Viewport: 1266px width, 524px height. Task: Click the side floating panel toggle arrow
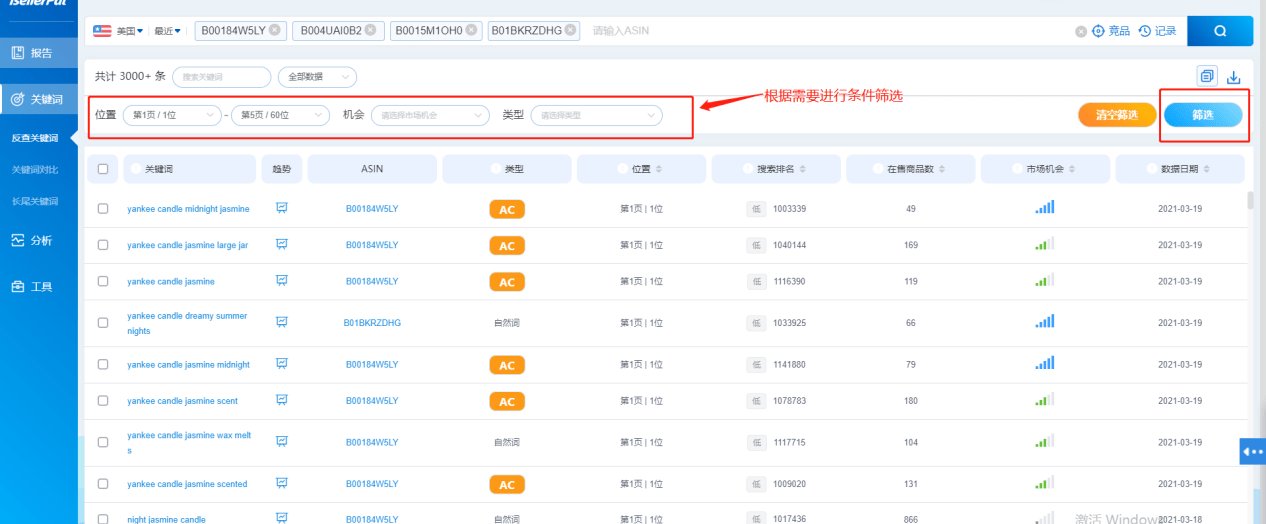[x=1253, y=452]
